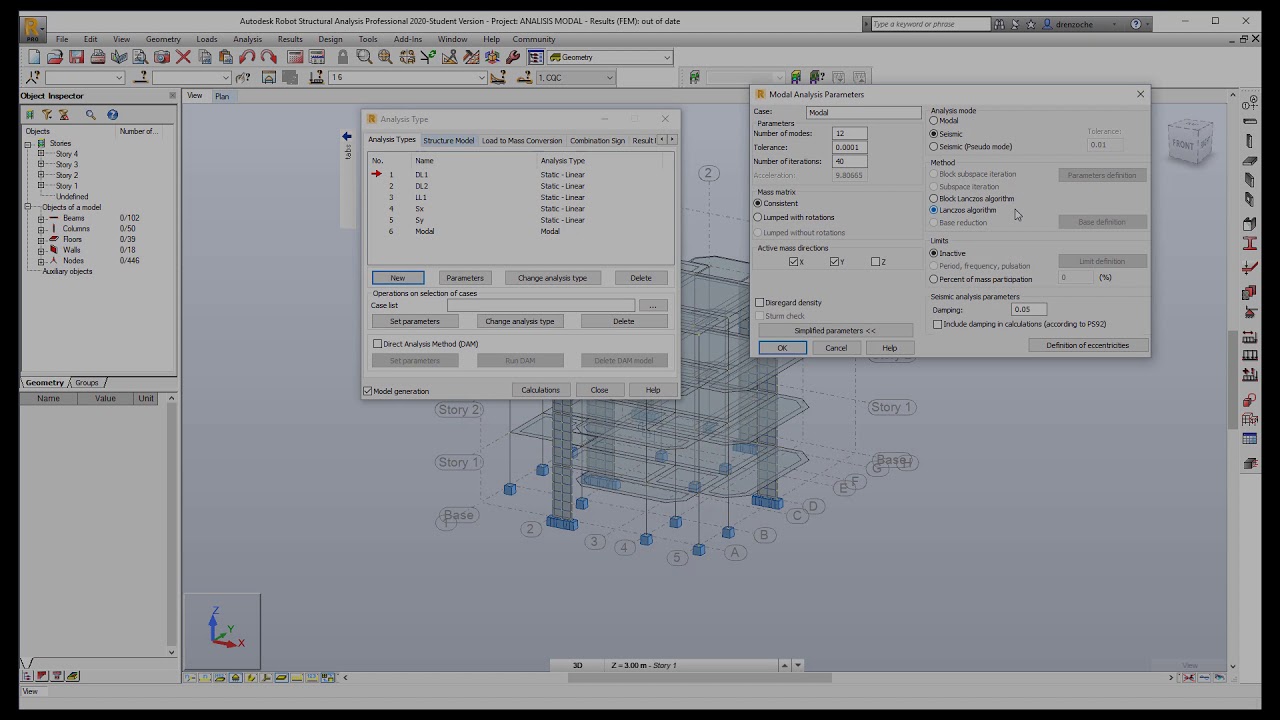Open the Loads menu
Image resolution: width=1280 pixels, height=720 pixels.
(207, 39)
